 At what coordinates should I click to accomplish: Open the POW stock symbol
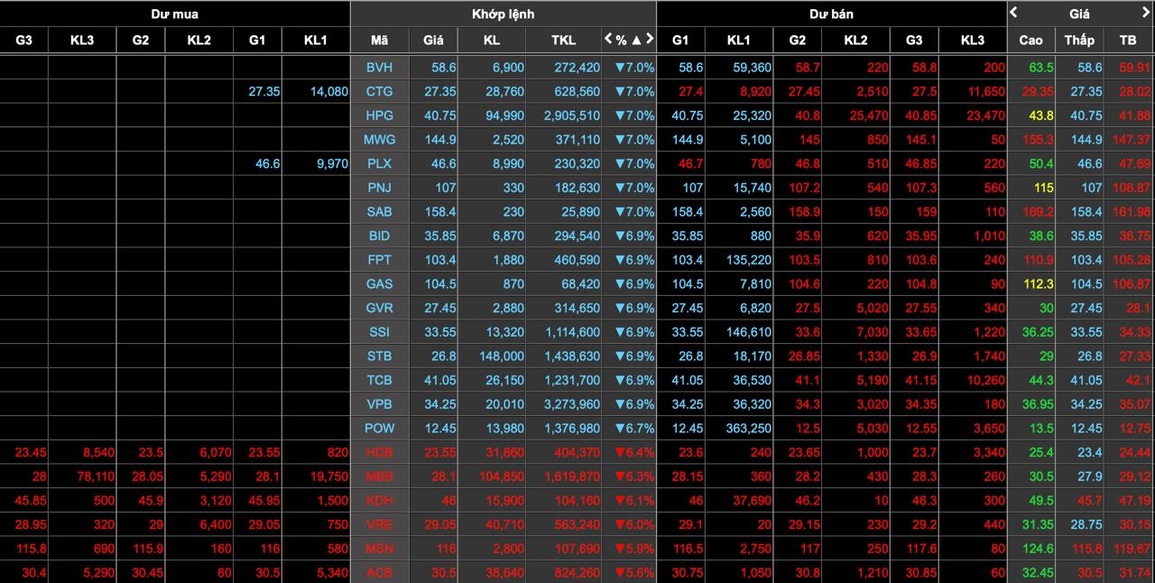tap(379, 428)
